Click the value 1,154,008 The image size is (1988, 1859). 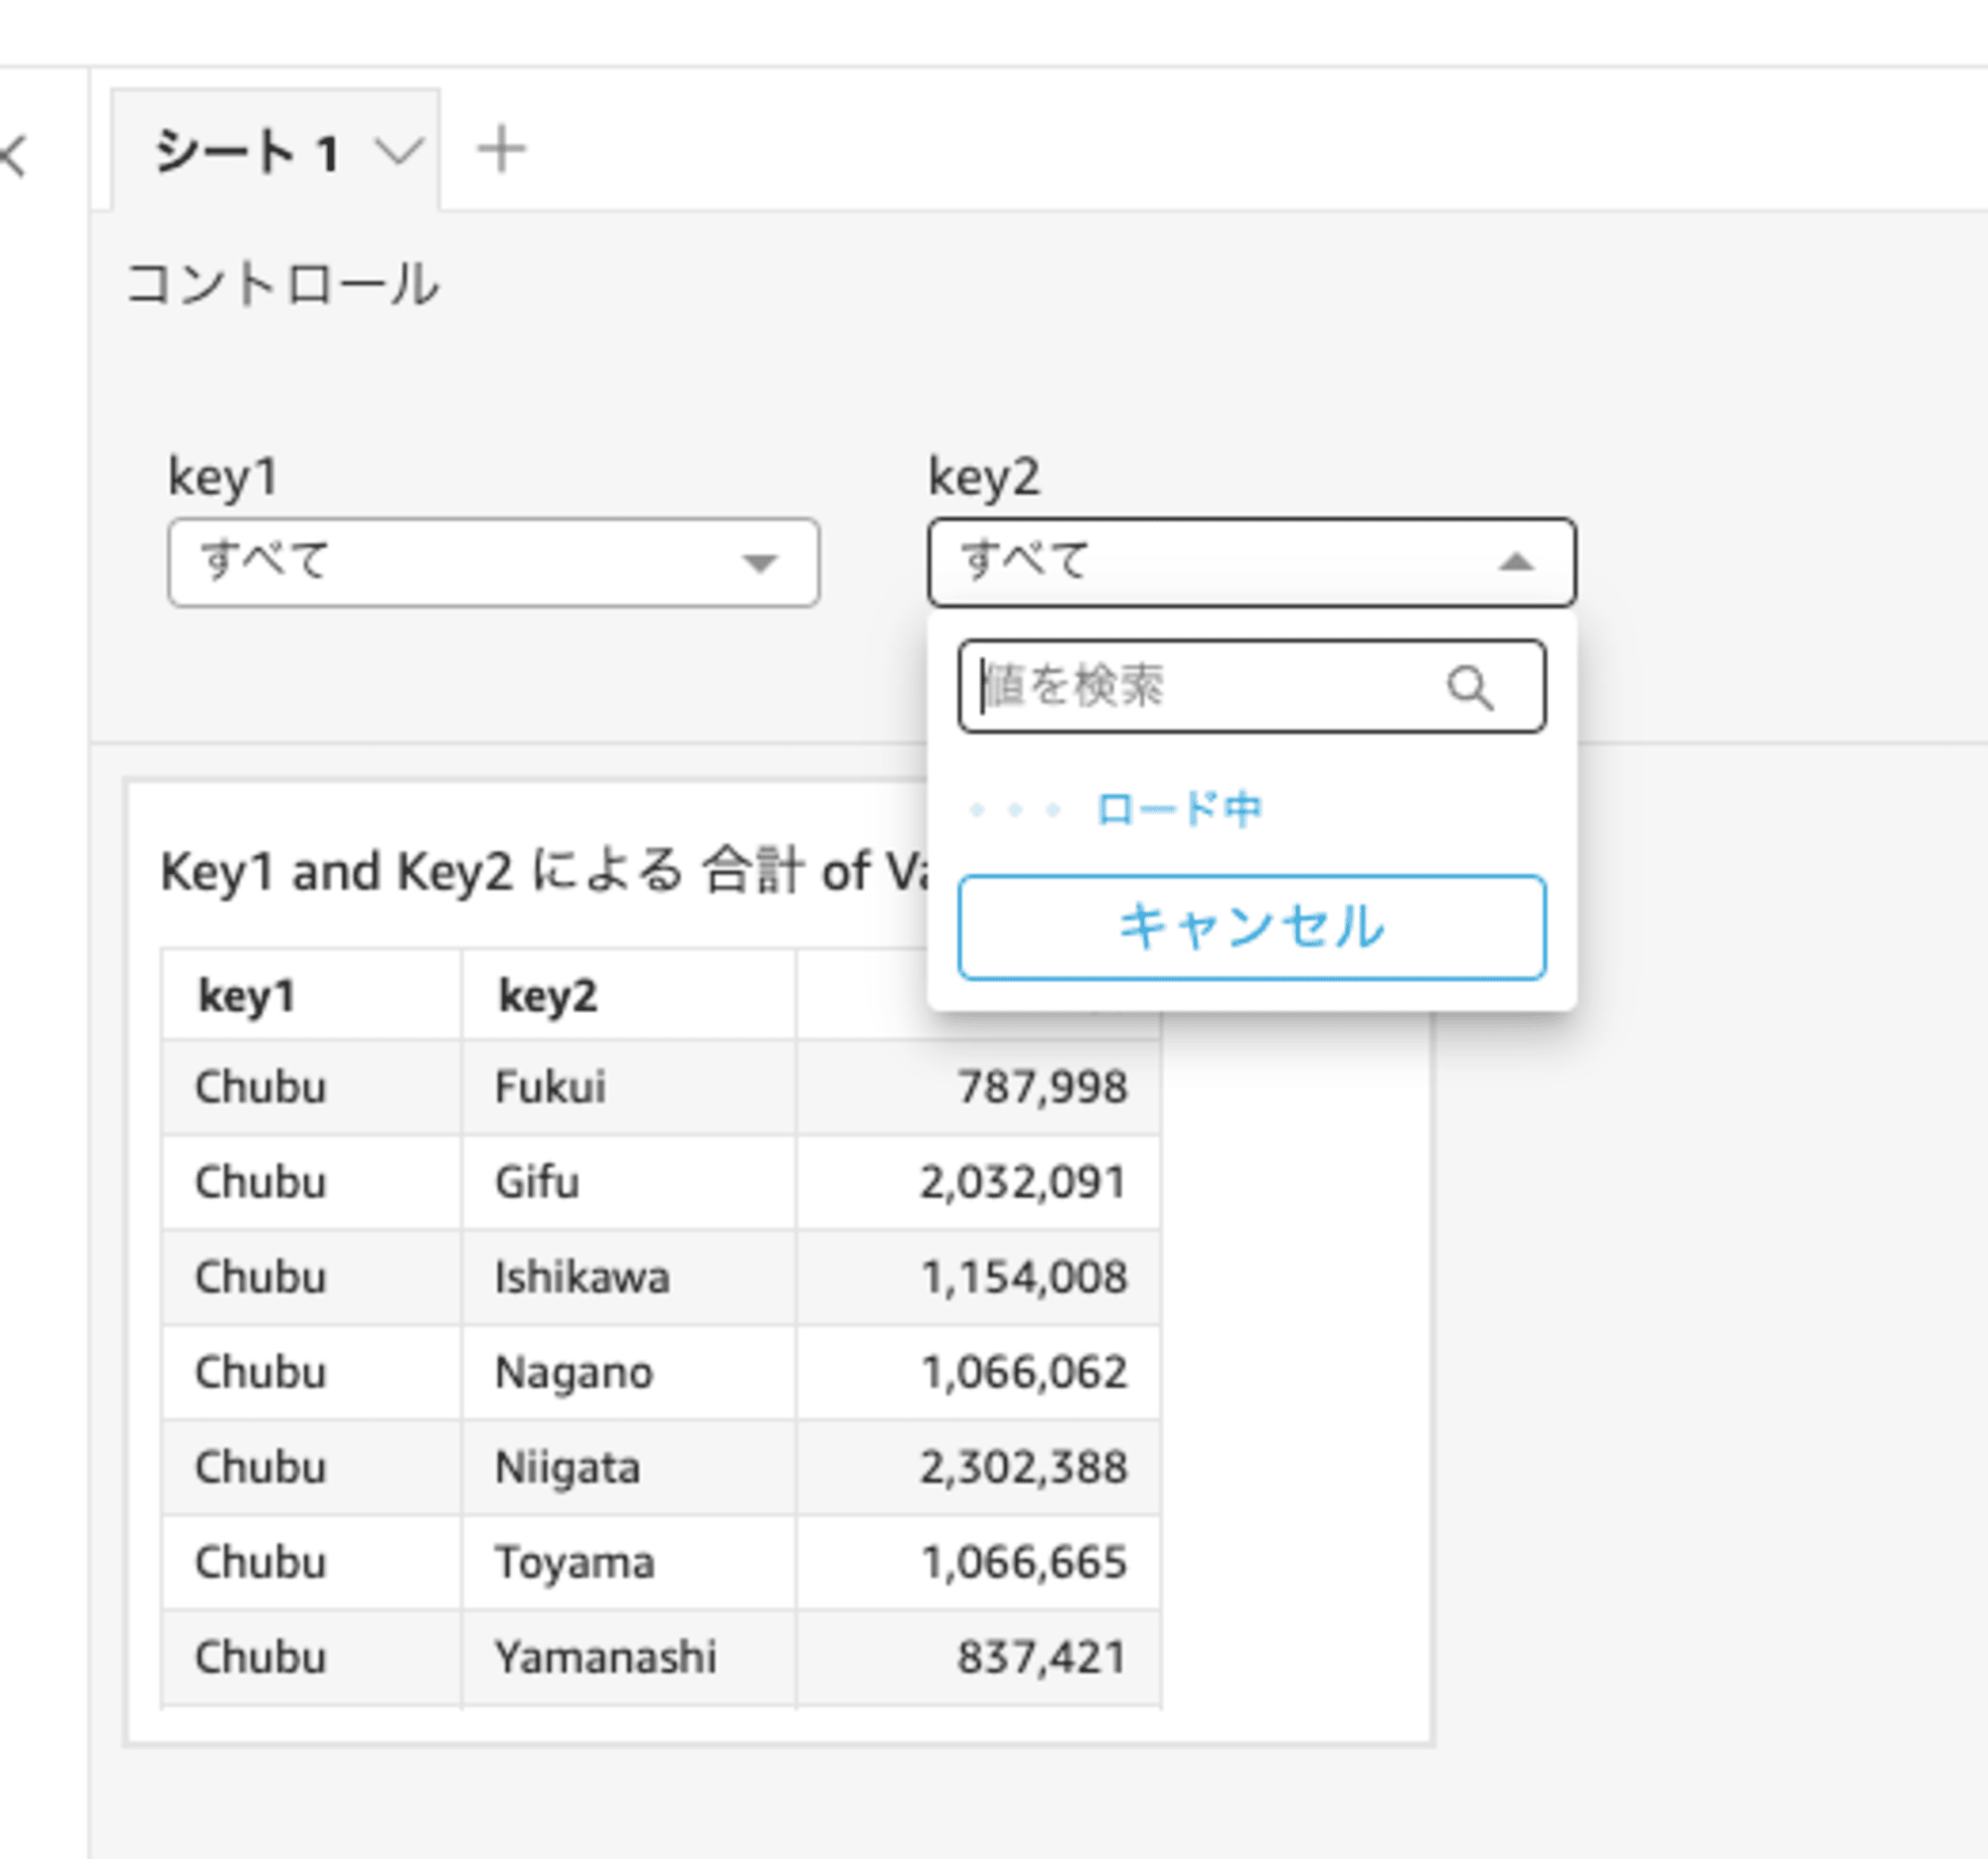1024,1277
